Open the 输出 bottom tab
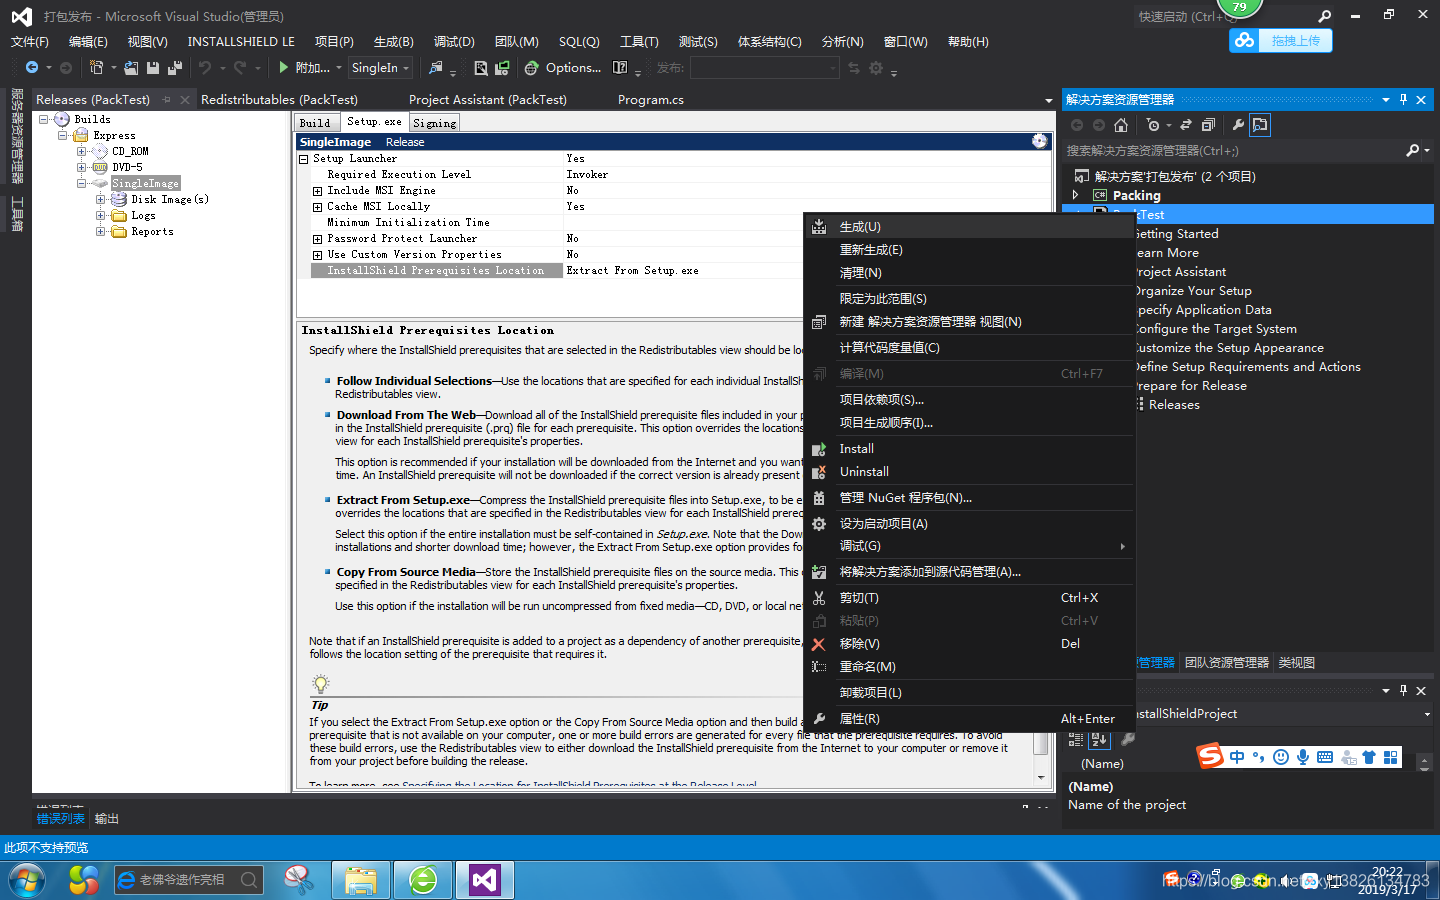This screenshot has height=900, width=1440. point(107,819)
